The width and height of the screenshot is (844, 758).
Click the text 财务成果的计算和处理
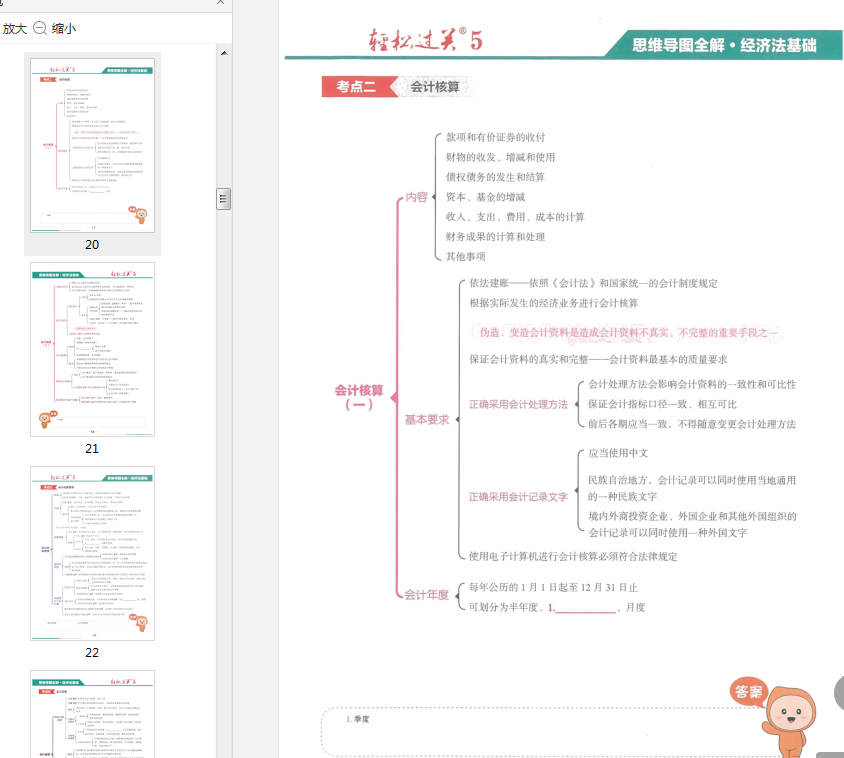tap(495, 237)
